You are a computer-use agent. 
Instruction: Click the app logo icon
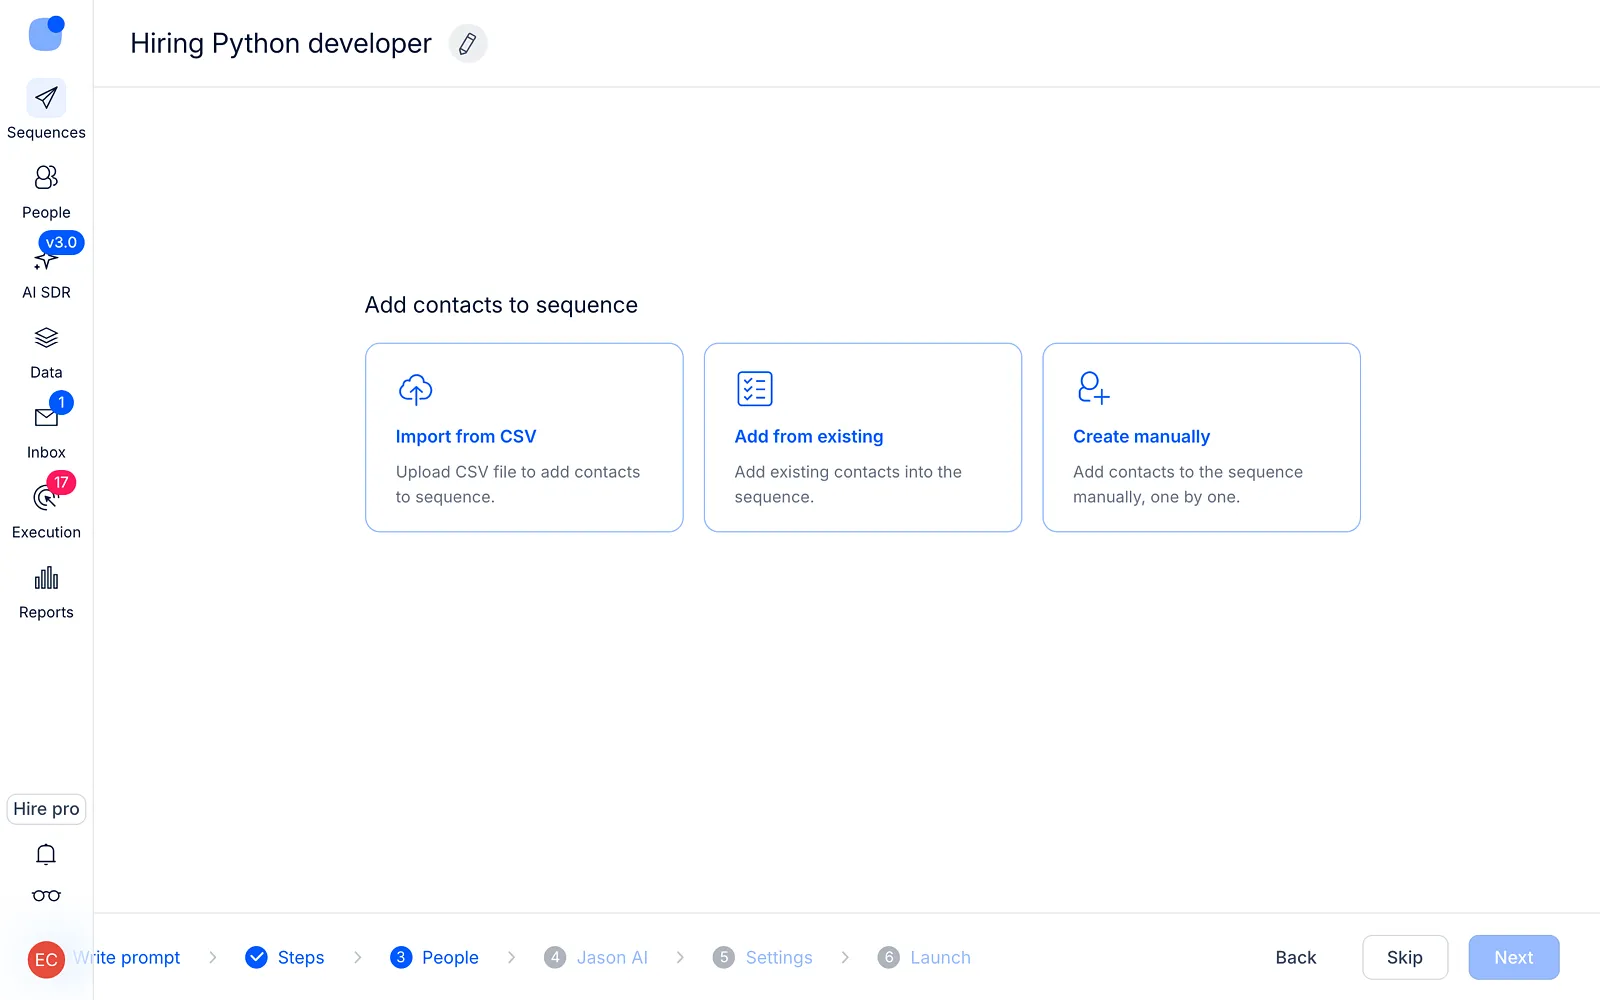(x=46, y=33)
